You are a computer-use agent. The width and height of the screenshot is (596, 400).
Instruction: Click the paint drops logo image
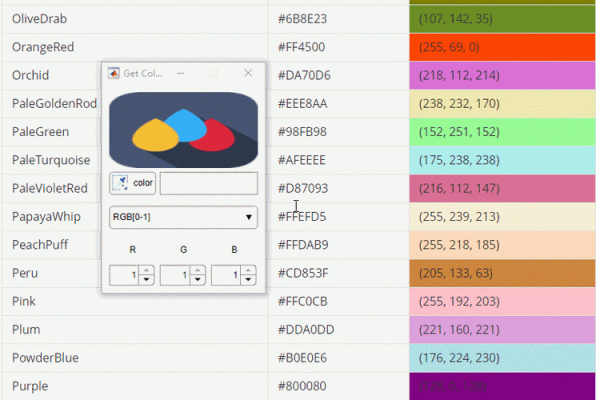tap(183, 130)
